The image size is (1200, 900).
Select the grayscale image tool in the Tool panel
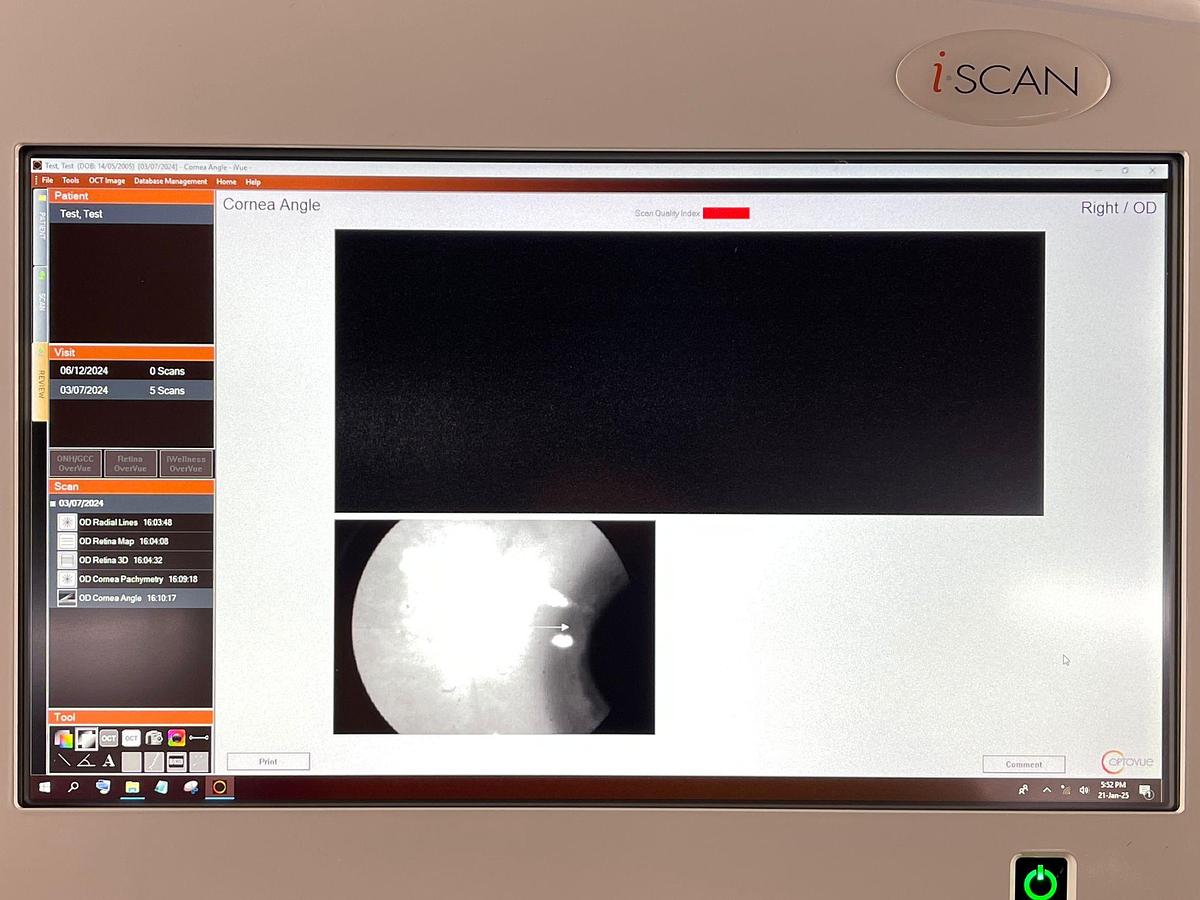click(x=87, y=738)
